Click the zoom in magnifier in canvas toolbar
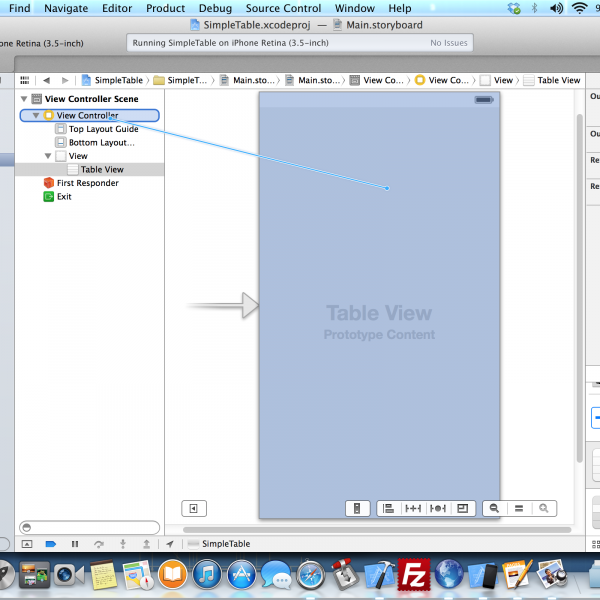The height and width of the screenshot is (600, 600). pyautogui.click(x=544, y=508)
